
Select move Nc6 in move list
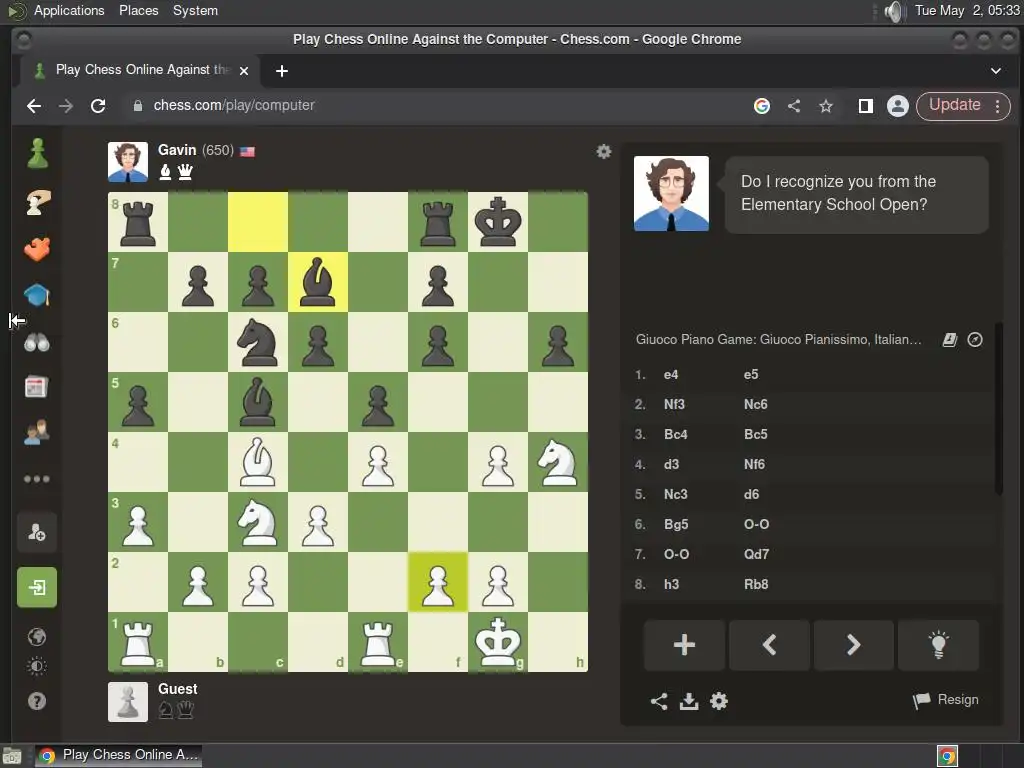pyautogui.click(x=756, y=405)
